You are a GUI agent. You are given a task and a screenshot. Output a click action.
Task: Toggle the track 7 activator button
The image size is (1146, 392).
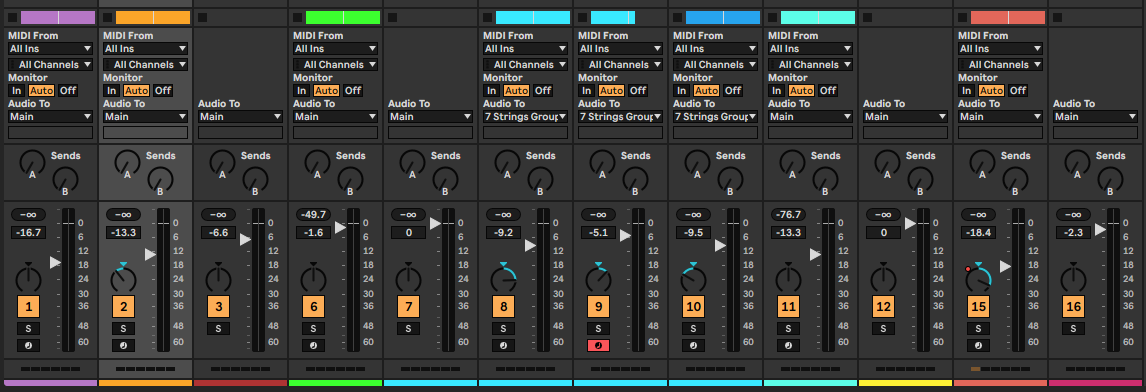pos(408,306)
